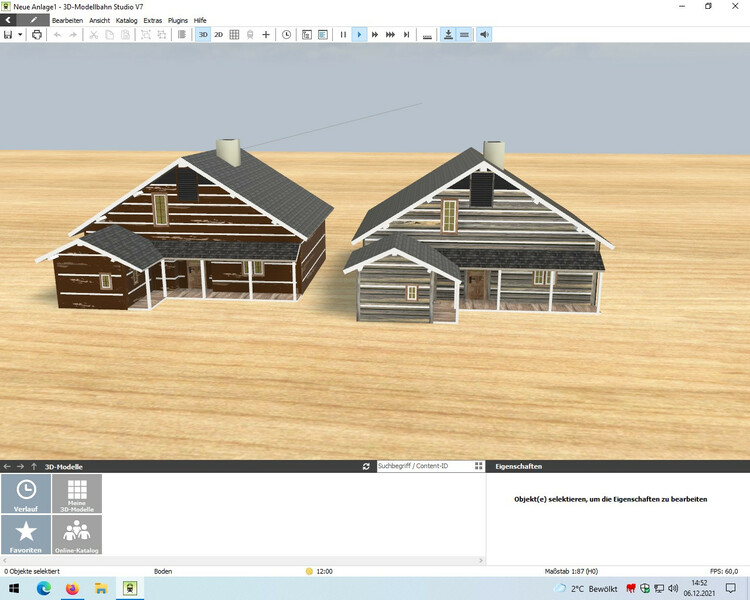Open the Verlauf history tile
750x600 pixels.
point(26,494)
